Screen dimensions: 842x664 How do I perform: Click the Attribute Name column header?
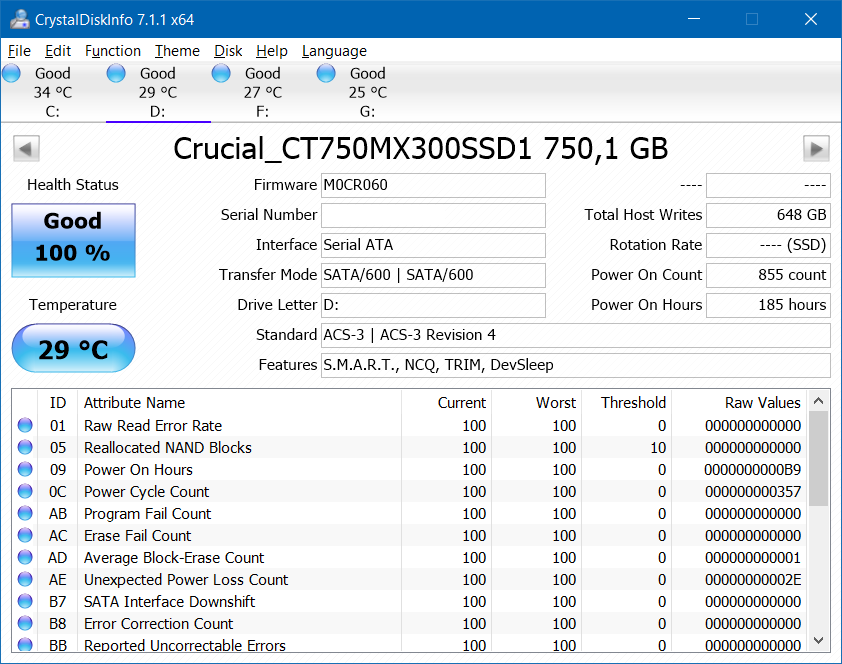click(239, 403)
